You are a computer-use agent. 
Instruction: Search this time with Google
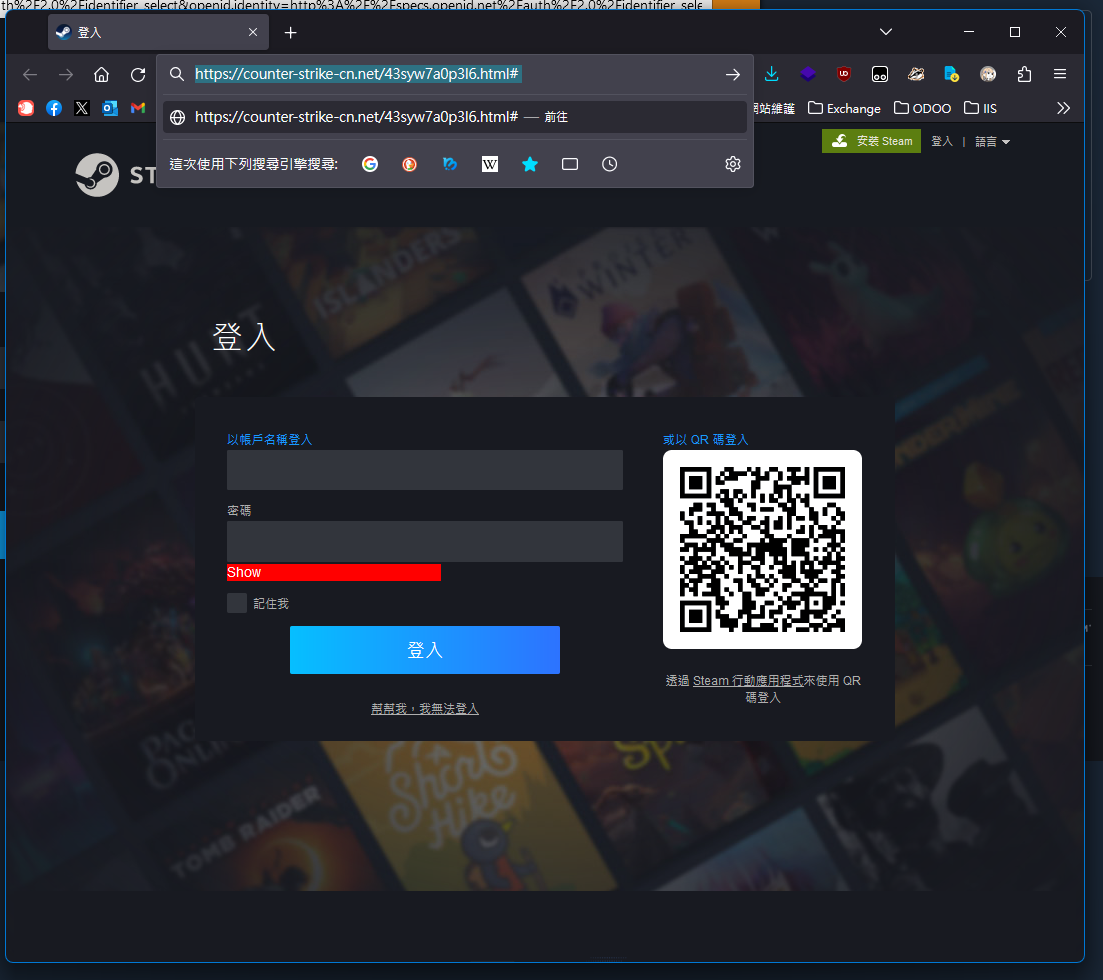370,164
